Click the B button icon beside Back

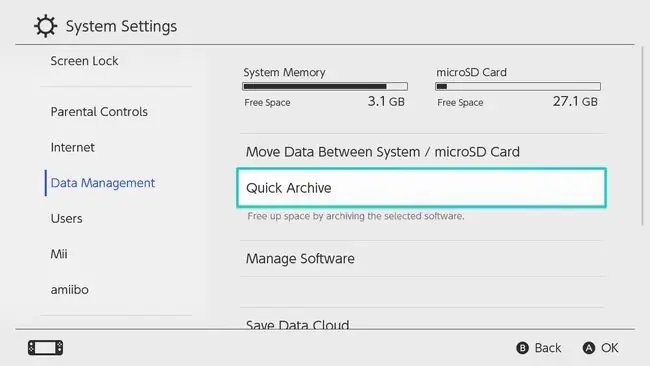pyautogui.click(x=522, y=348)
